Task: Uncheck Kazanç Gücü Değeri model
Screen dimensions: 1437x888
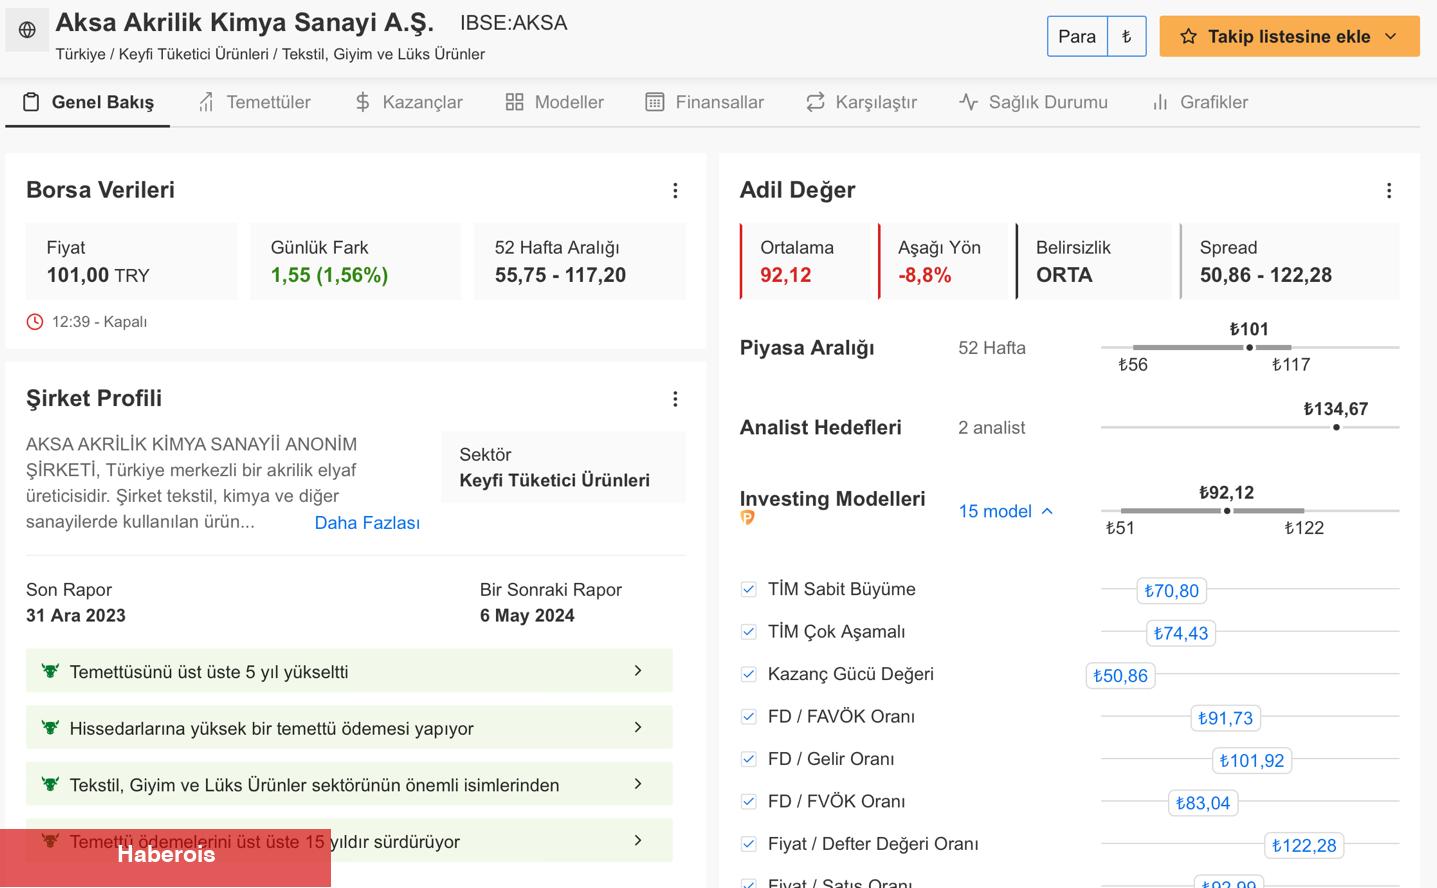Action: (748, 674)
